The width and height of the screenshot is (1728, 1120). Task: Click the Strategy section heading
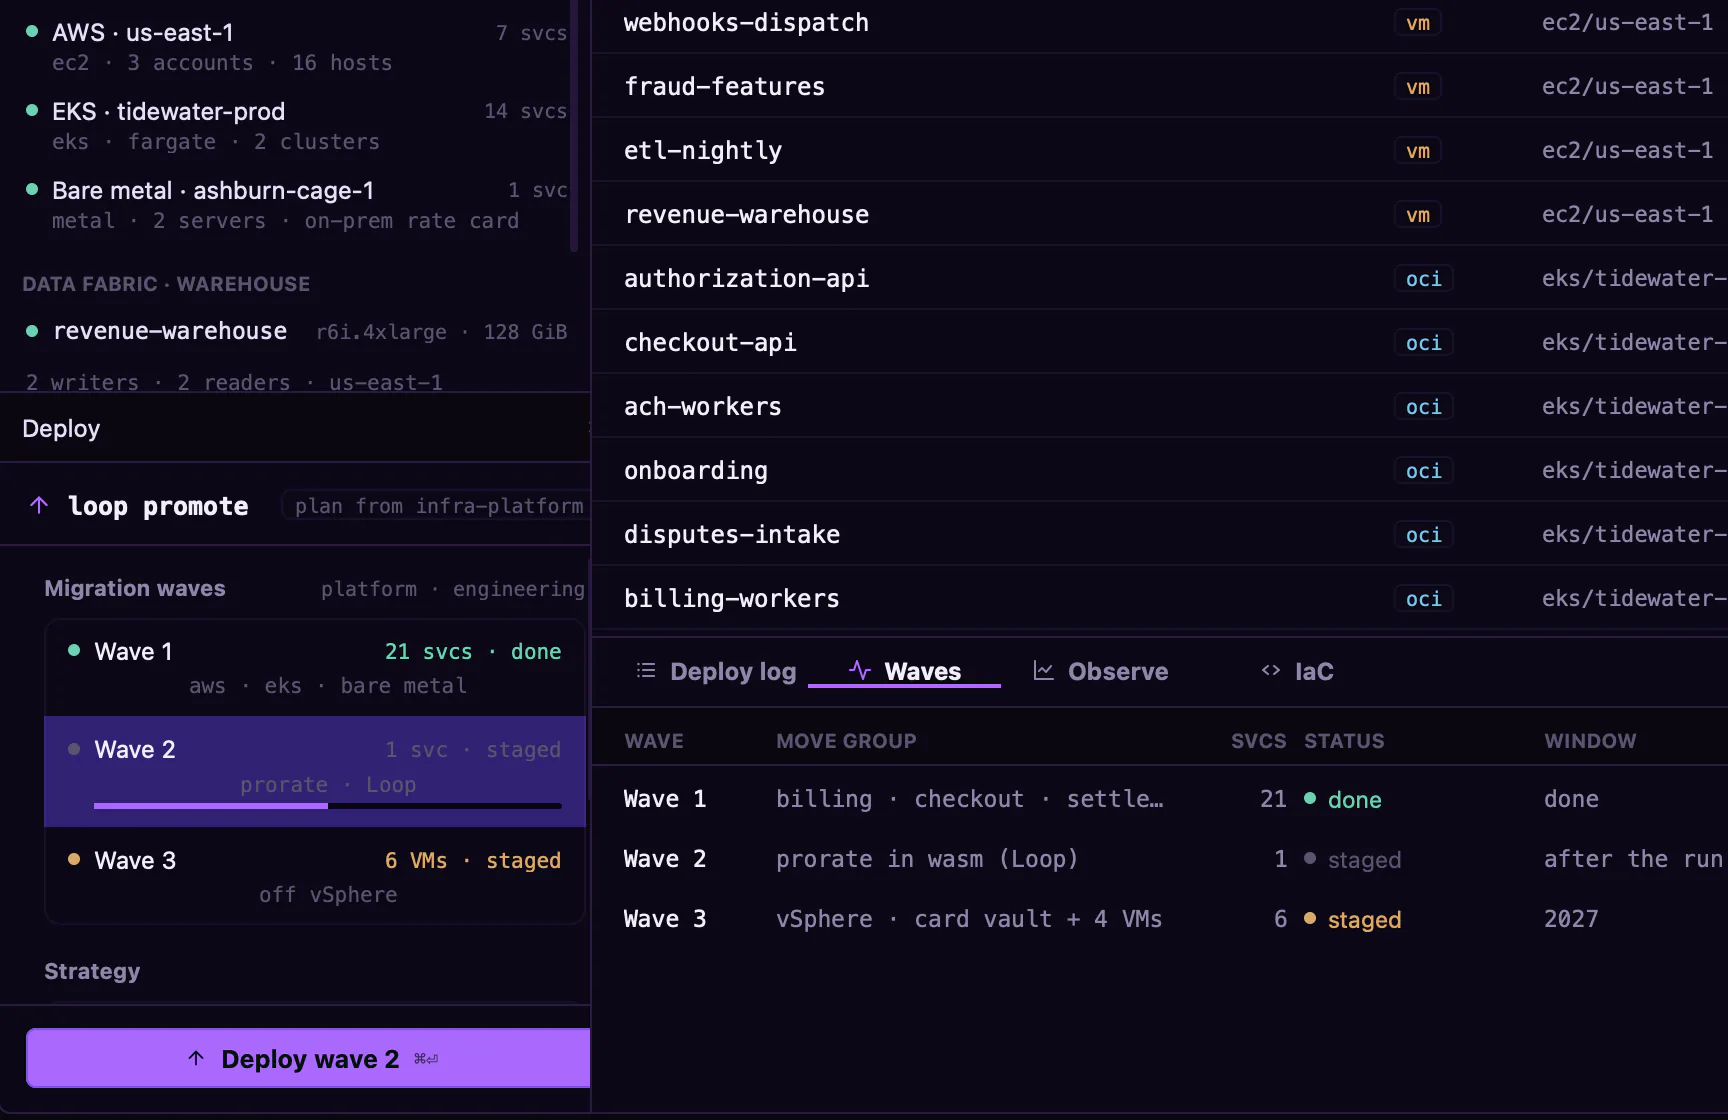tap(92, 971)
